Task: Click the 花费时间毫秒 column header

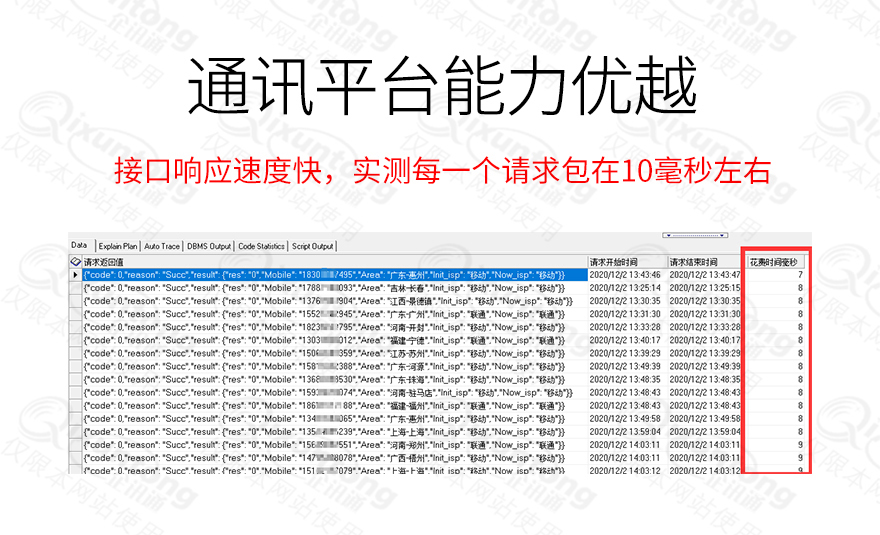Action: click(x=778, y=261)
